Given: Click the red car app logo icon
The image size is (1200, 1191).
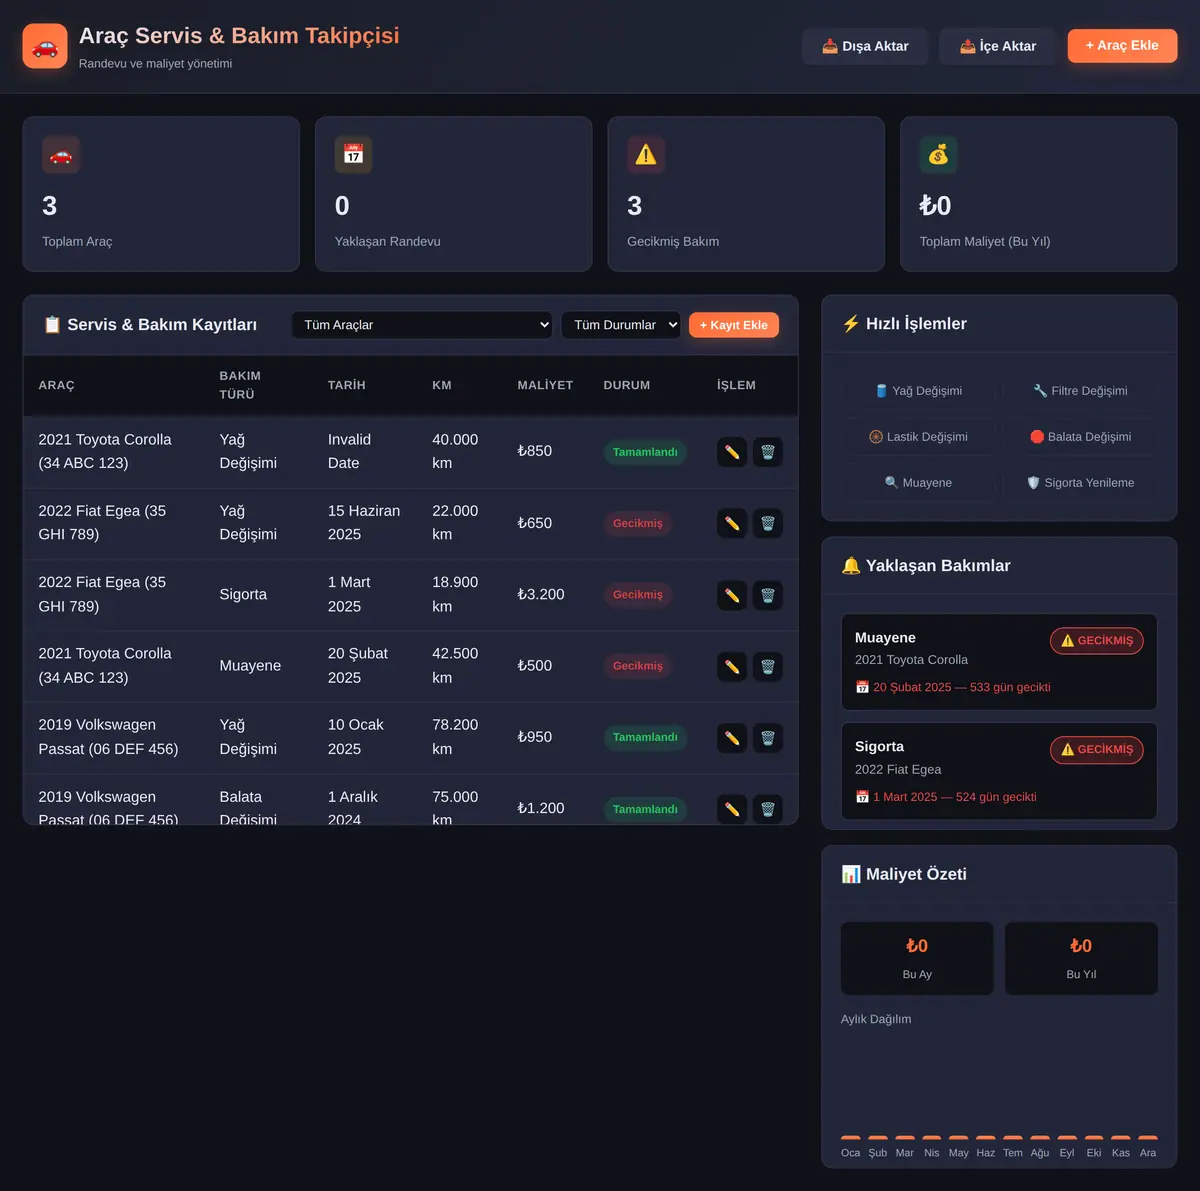Looking at the screenshot, I should pos(45,46).
